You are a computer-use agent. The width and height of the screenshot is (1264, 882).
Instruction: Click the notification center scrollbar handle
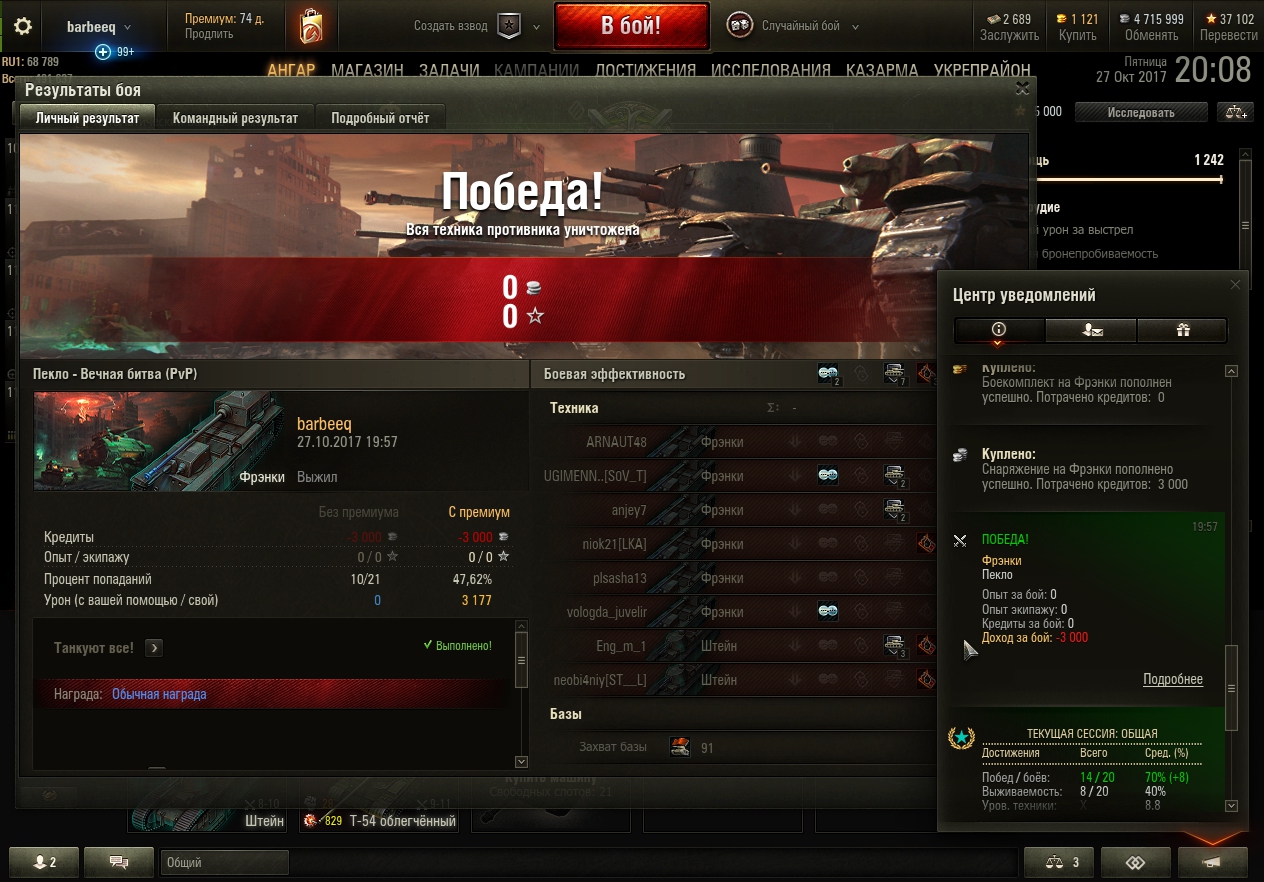click(1232, 688)
